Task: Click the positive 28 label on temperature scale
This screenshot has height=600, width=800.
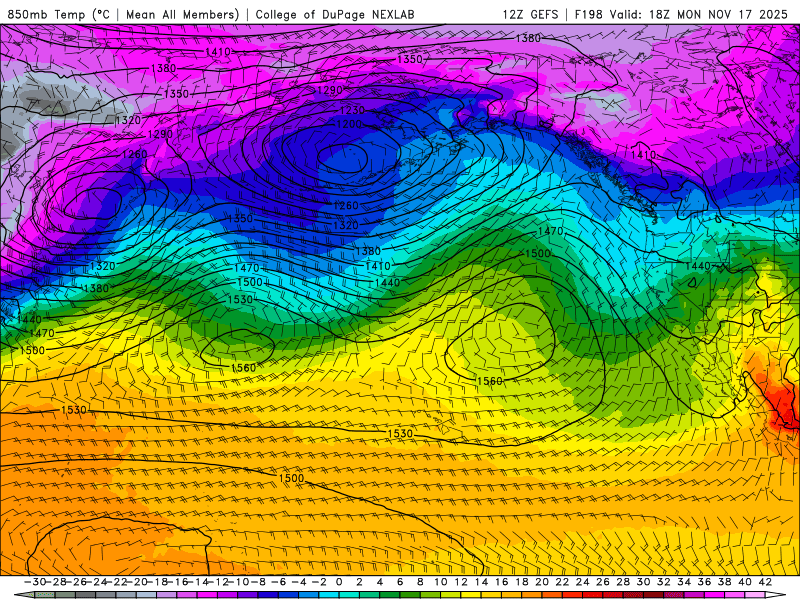Action: (x=622, y=582)
